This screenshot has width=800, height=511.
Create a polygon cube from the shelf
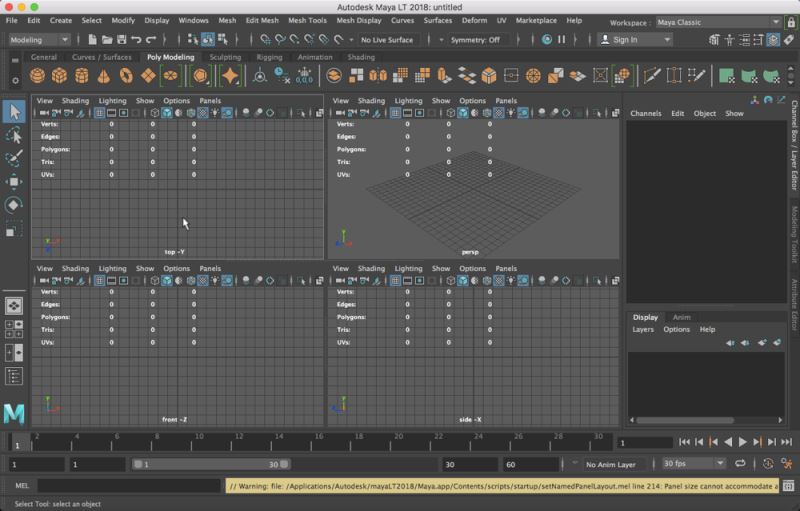(x=59, y=76)
